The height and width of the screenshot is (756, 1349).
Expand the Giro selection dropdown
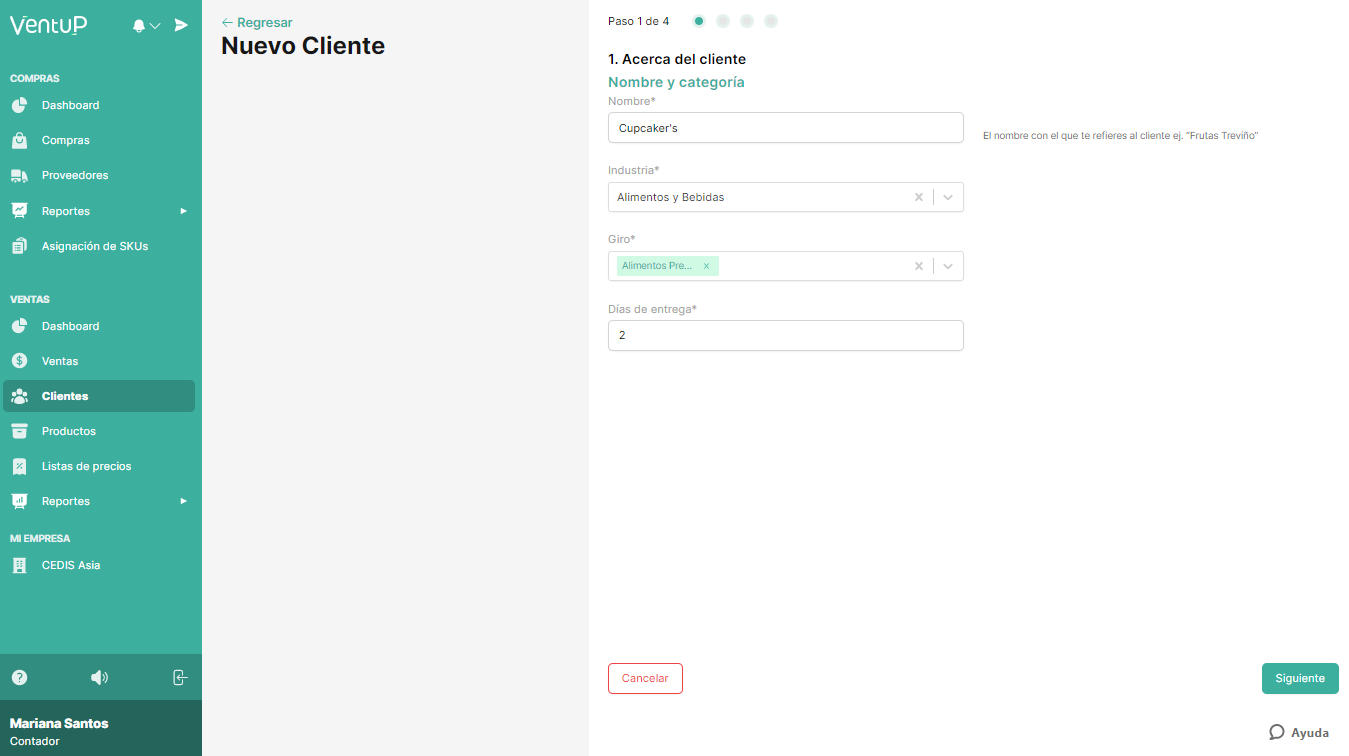click(947, 265)
